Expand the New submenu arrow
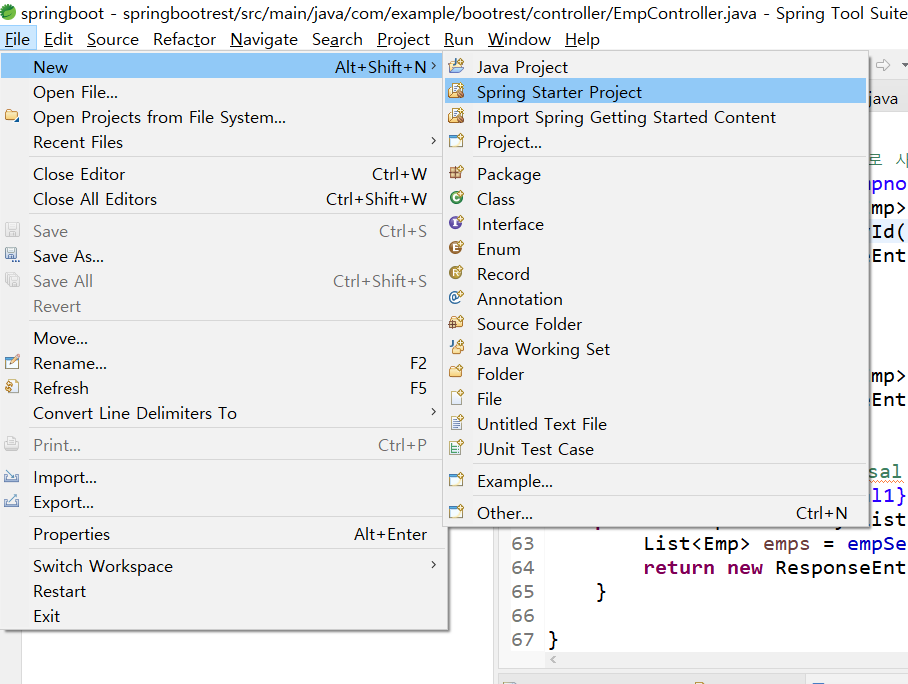The width and height of the screenshot is (908, 684). tap(433, 67)
